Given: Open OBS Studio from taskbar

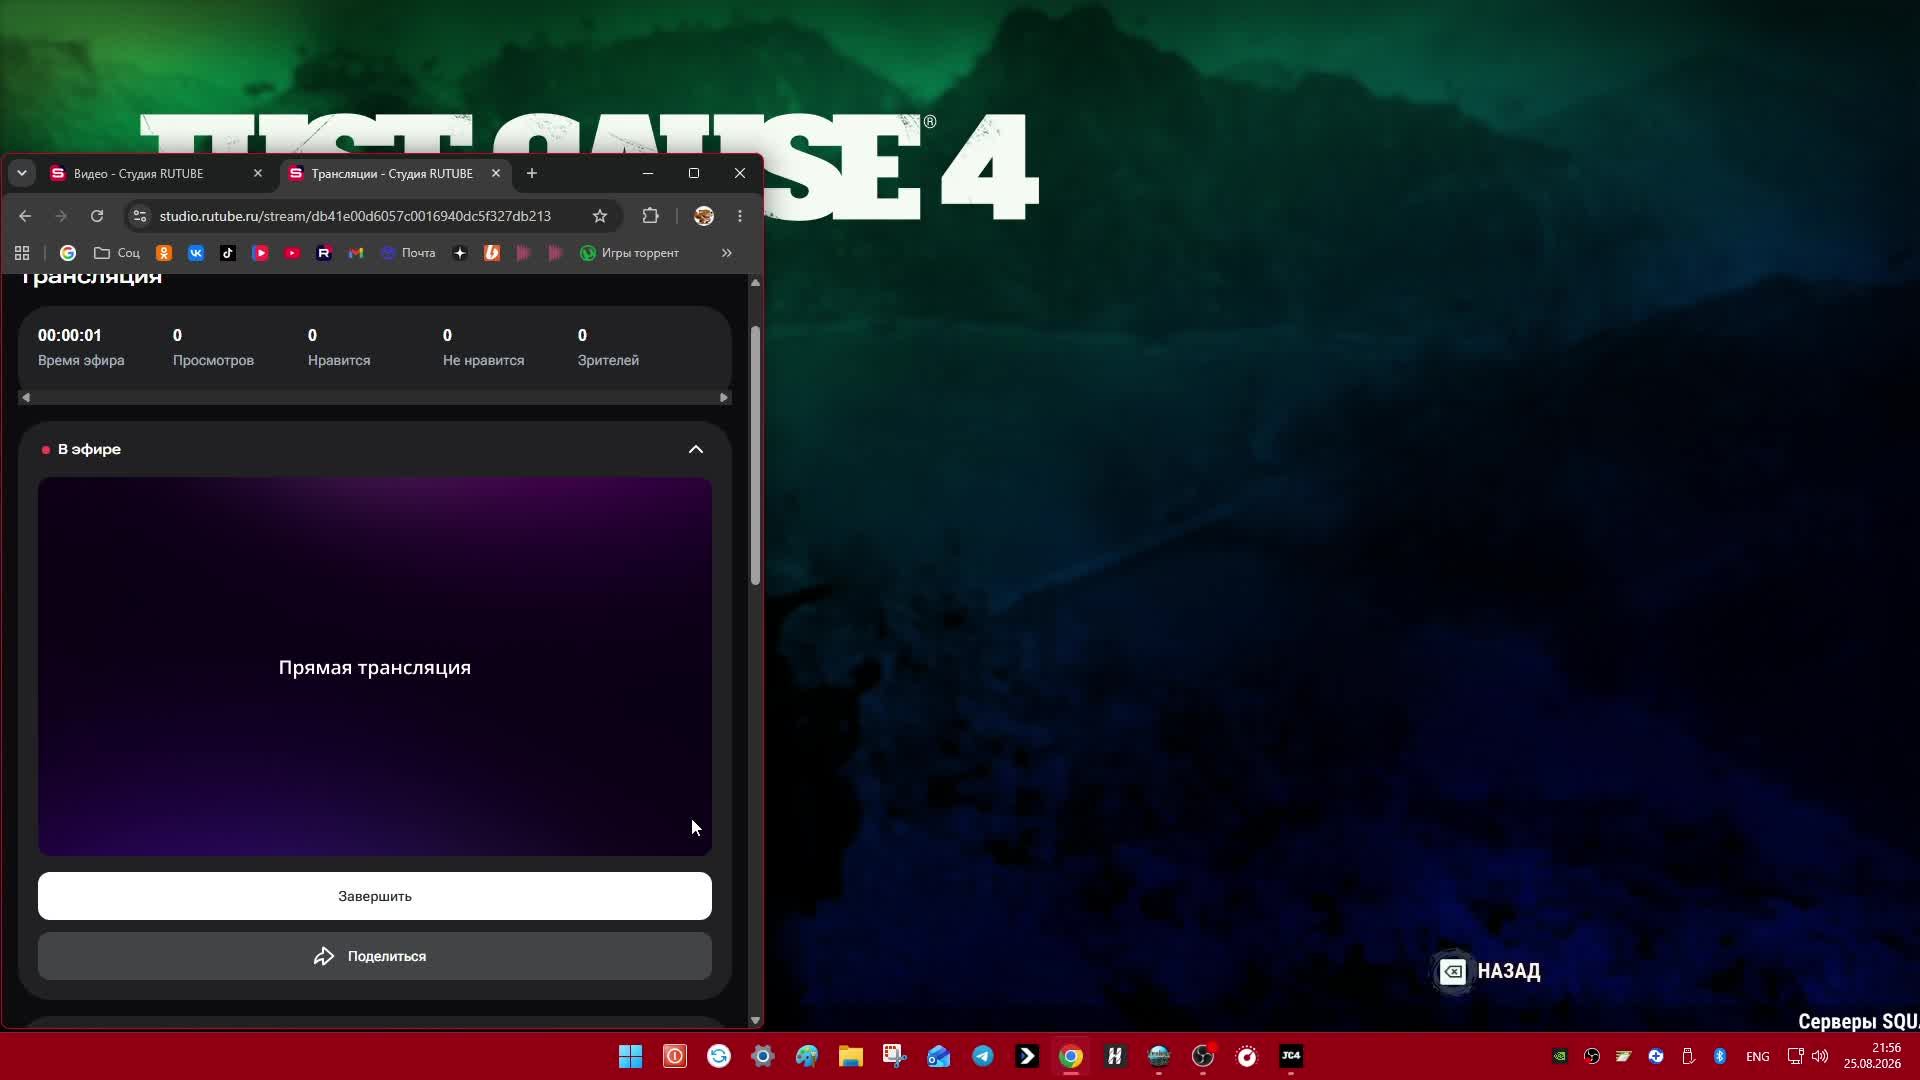Looking at the screenshot, I should (1203, 1056).
